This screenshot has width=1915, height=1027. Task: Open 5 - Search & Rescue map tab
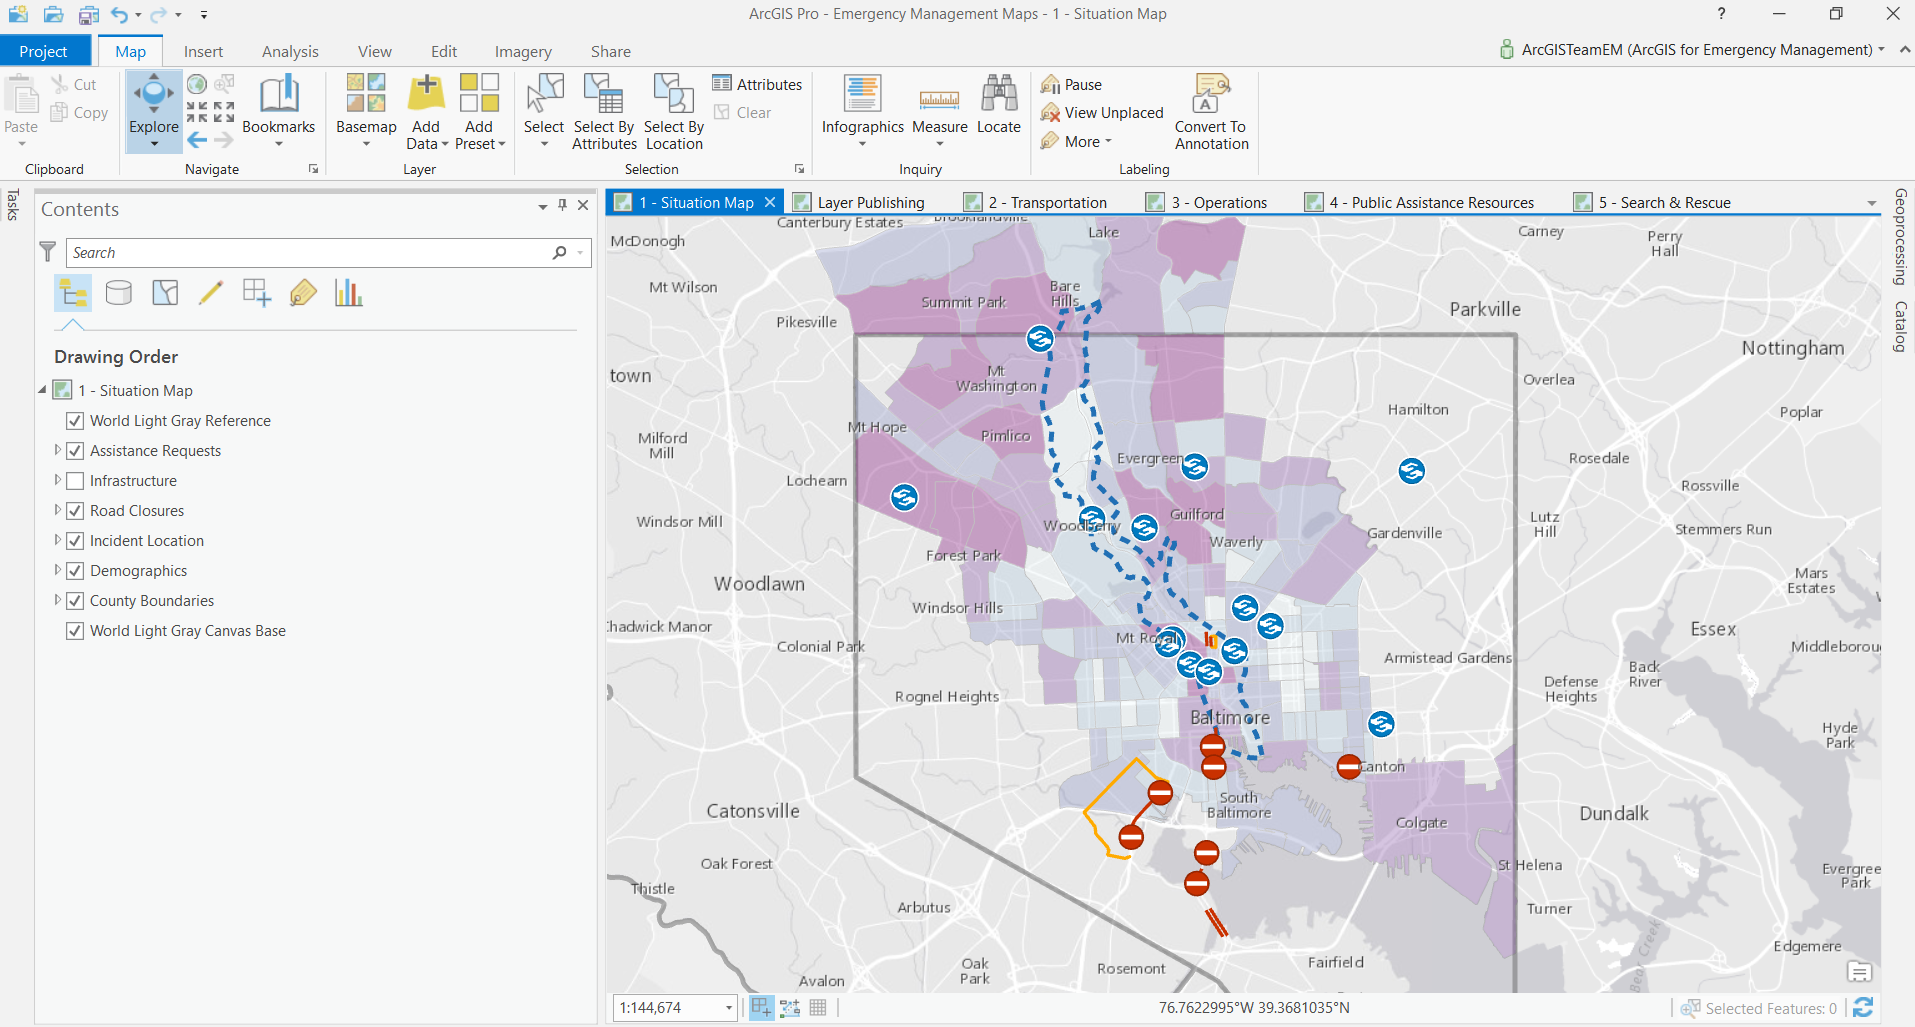tap(1652, 202)
